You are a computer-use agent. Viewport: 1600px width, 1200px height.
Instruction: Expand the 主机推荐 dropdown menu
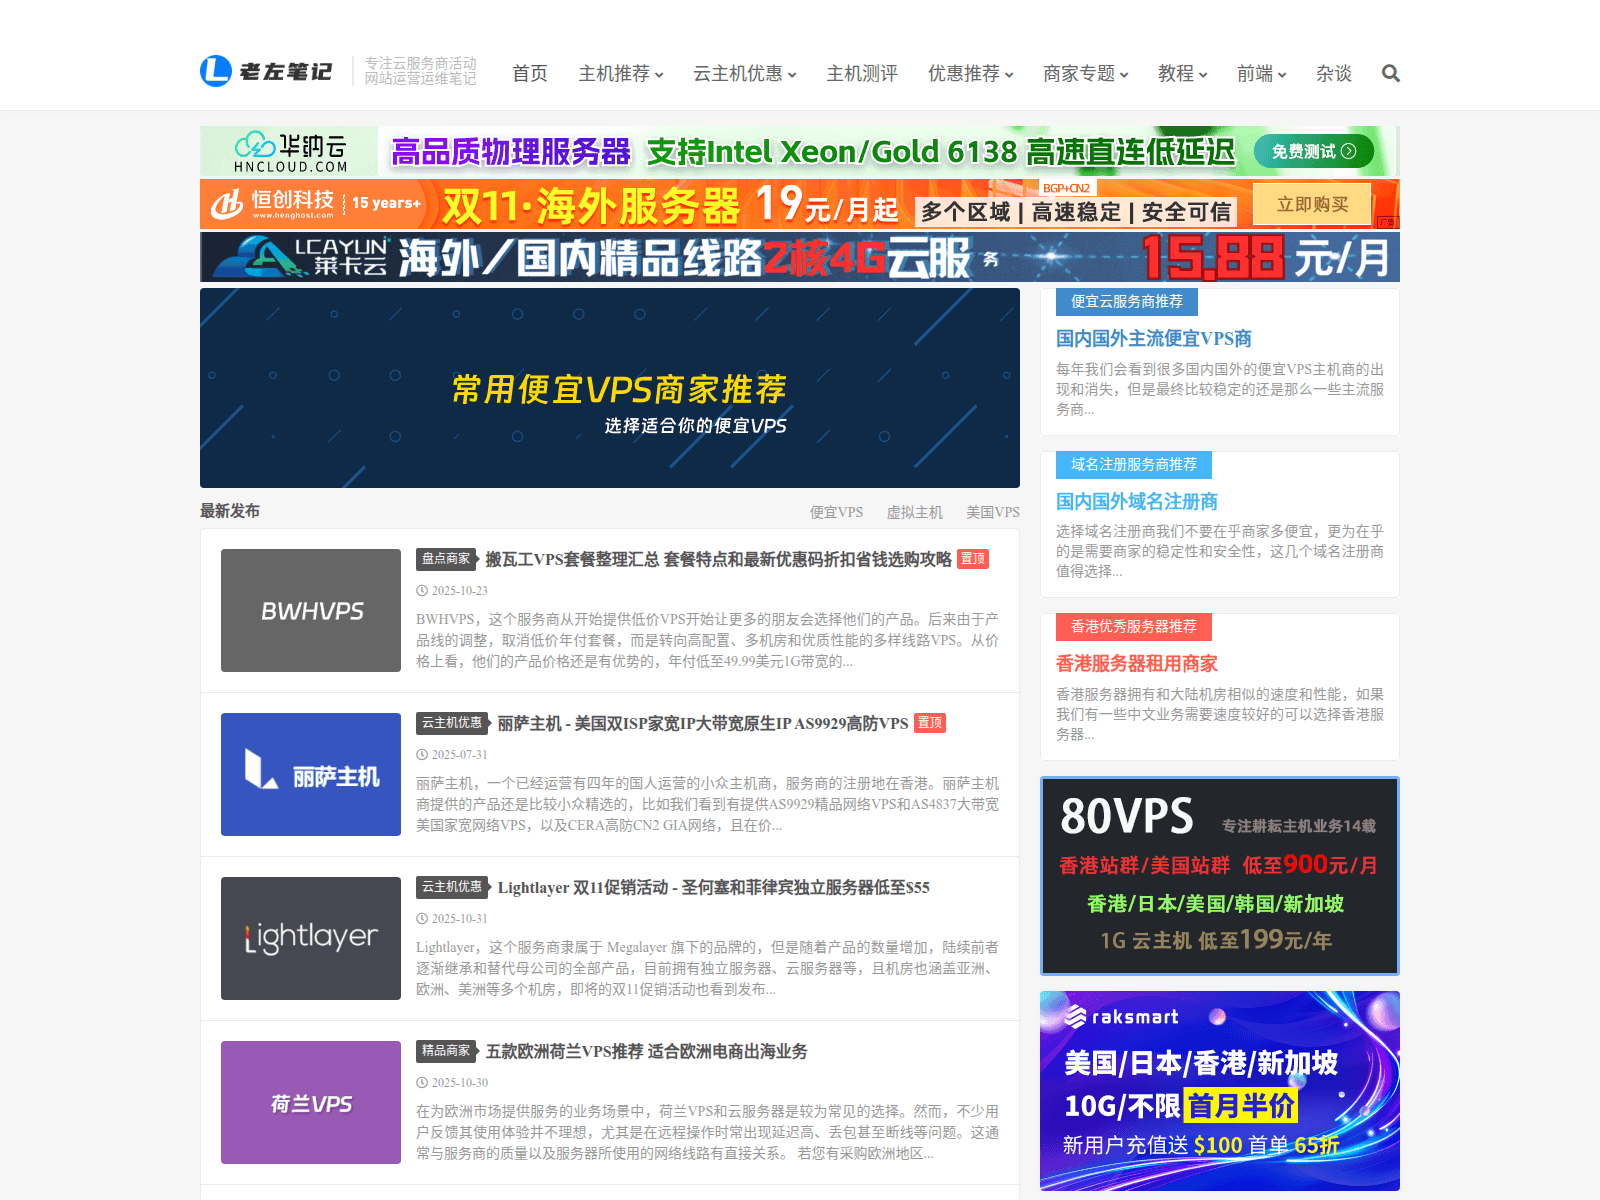tap(620, 73)
